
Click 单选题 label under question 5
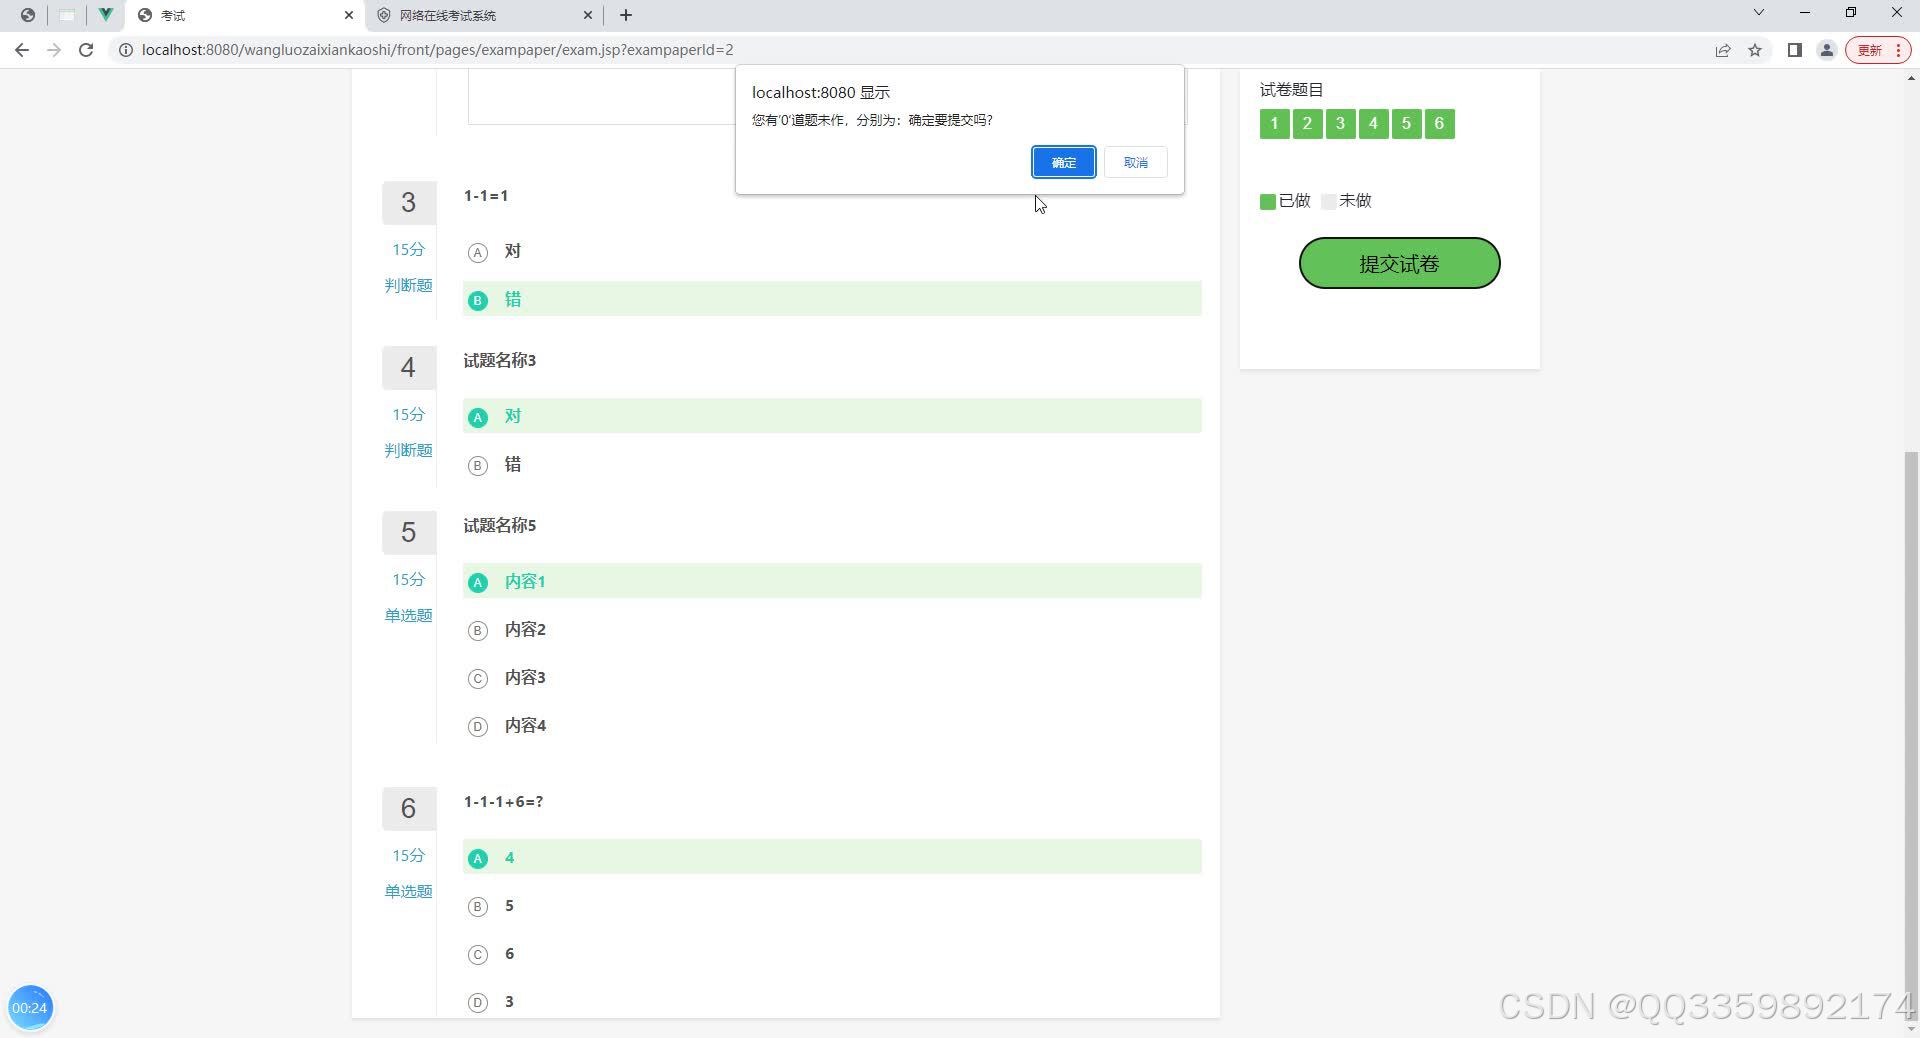click(x=408, y=615)
